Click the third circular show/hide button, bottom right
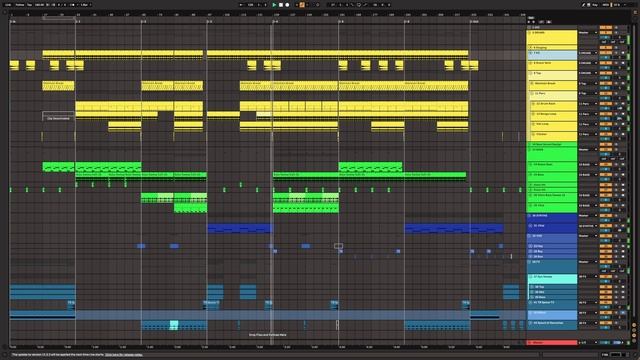Screen dimensions: 640x360 coord(635,336)
